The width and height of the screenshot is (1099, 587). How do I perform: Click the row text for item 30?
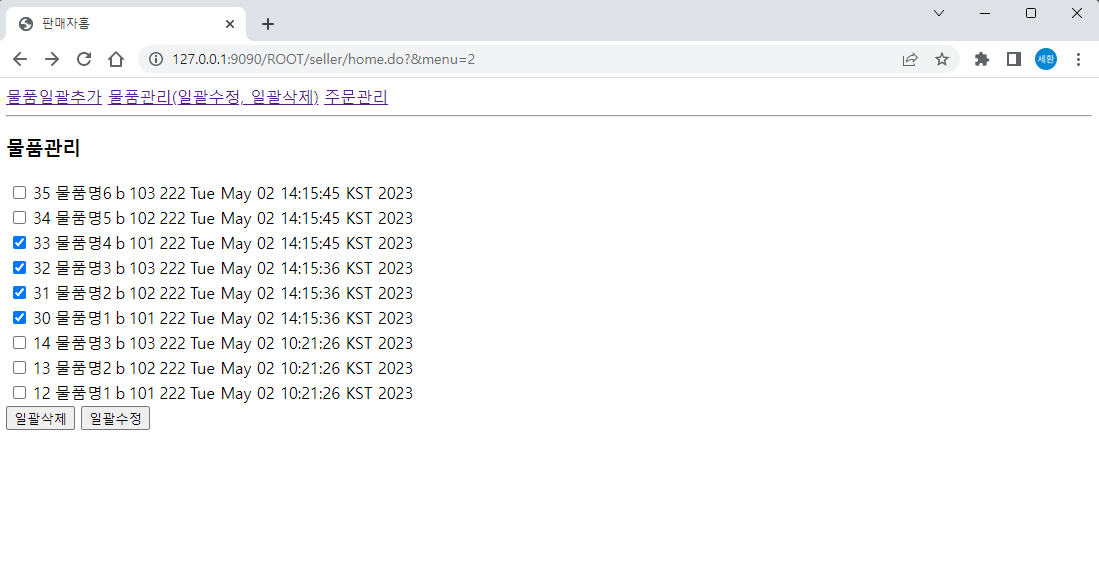pyautogui.click(x=223, y=319)
